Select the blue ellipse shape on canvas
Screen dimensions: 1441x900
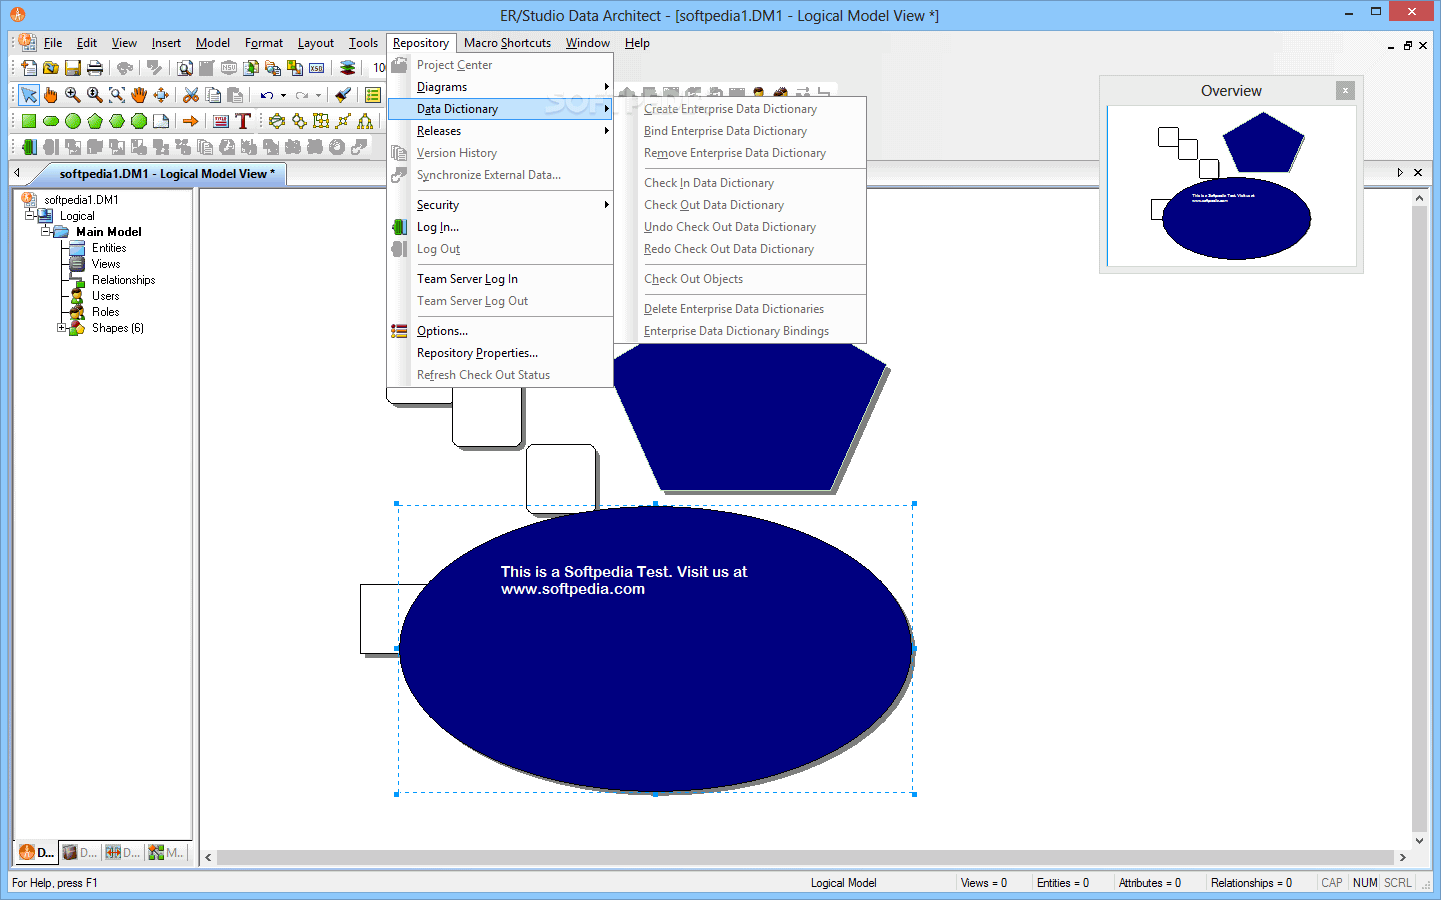[x=656, y=650]
